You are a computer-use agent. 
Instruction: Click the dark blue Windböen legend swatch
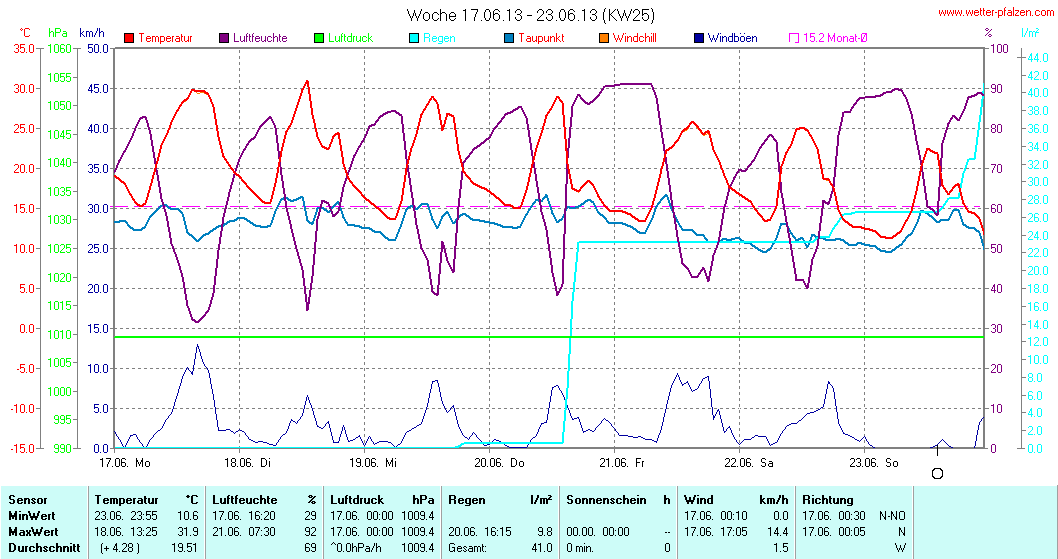click(699, 38)
